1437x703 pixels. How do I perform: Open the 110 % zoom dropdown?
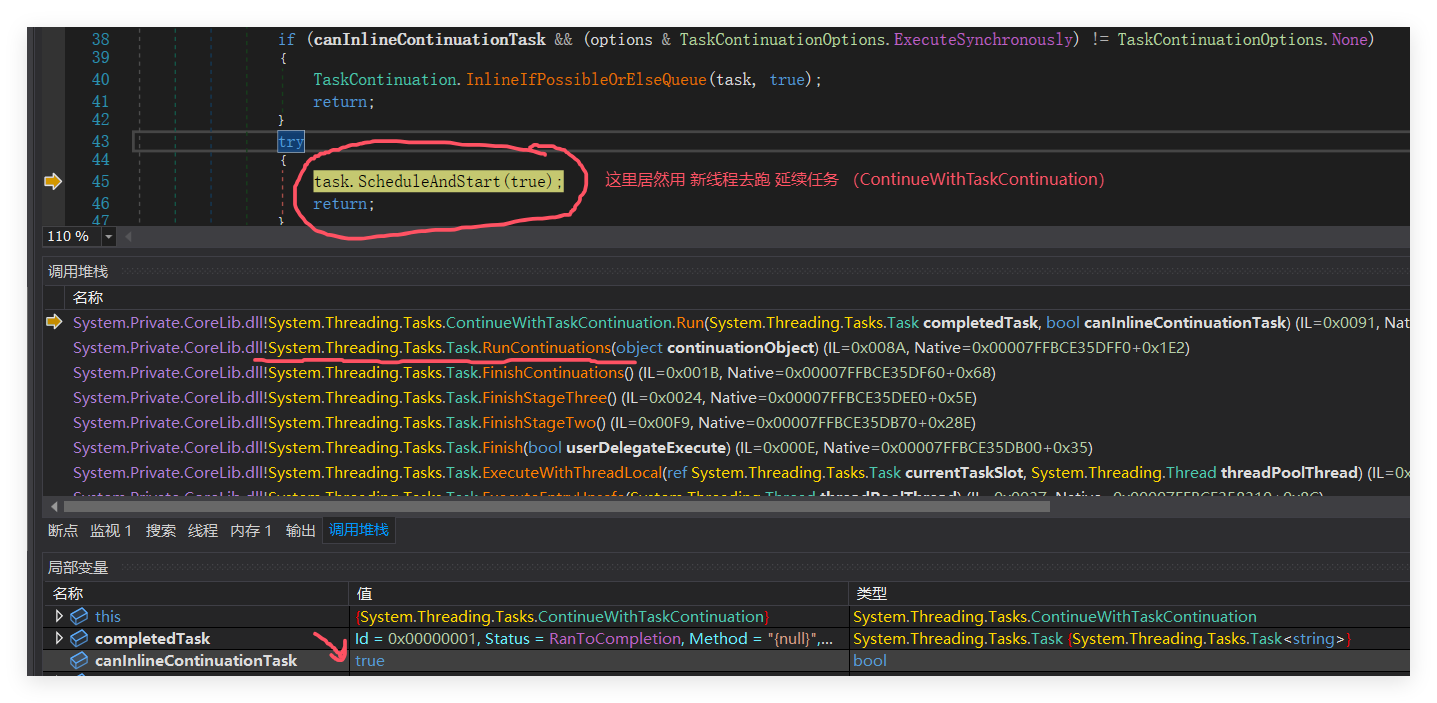(x=108, y=237)
